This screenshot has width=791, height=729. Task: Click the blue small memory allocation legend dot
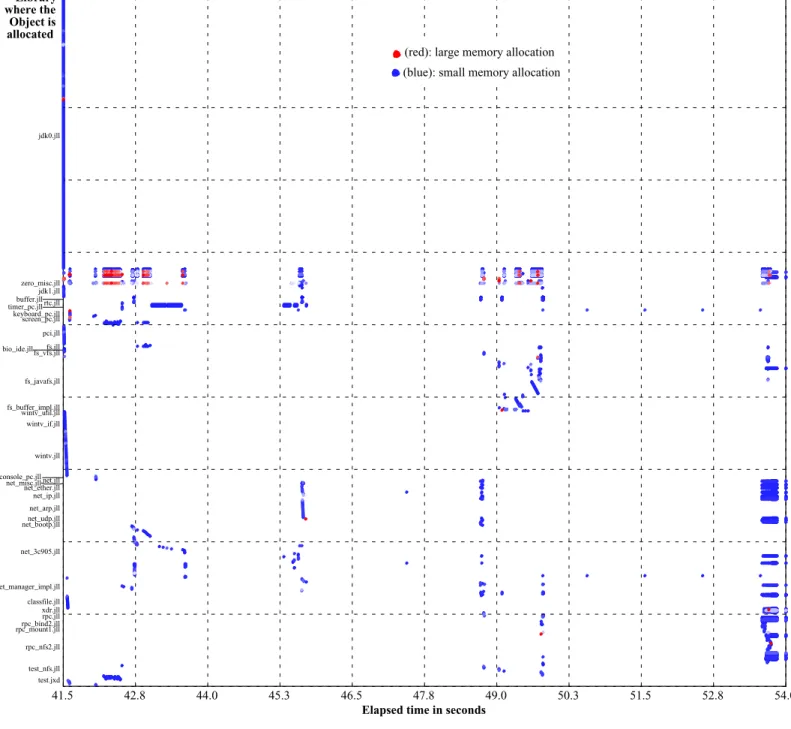point(396,73)
